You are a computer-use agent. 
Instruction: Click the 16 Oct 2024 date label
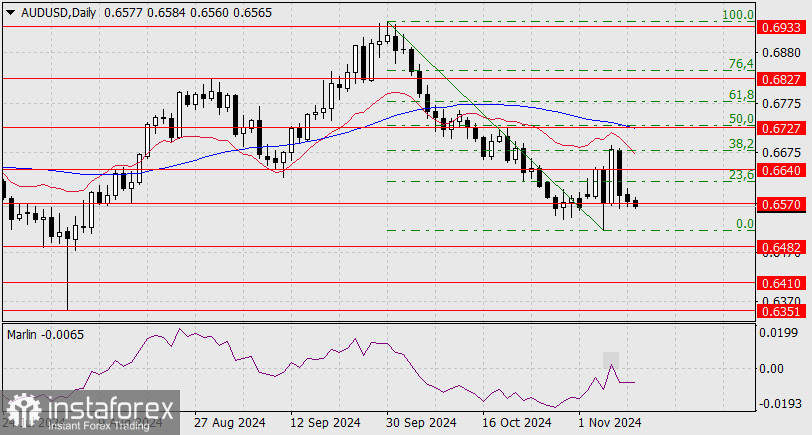click(x=516, y=423)
